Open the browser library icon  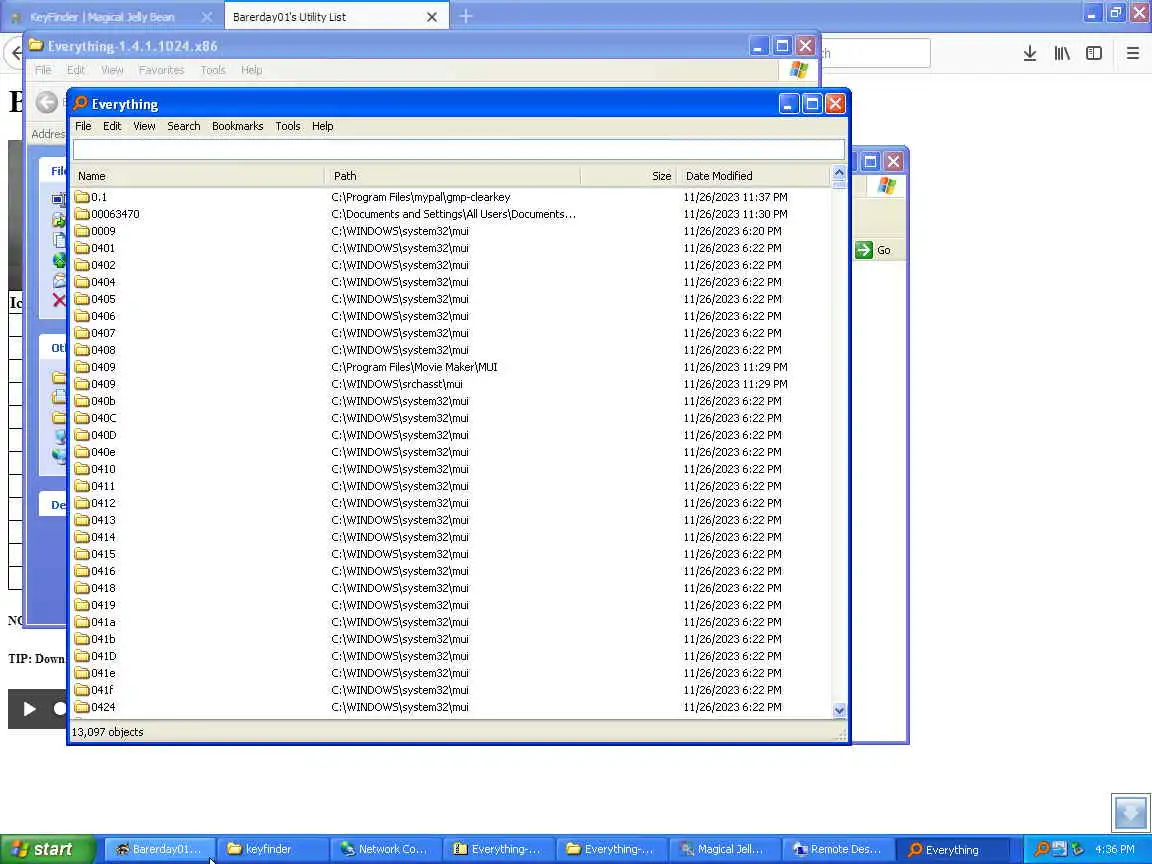tap(1062, 53)
